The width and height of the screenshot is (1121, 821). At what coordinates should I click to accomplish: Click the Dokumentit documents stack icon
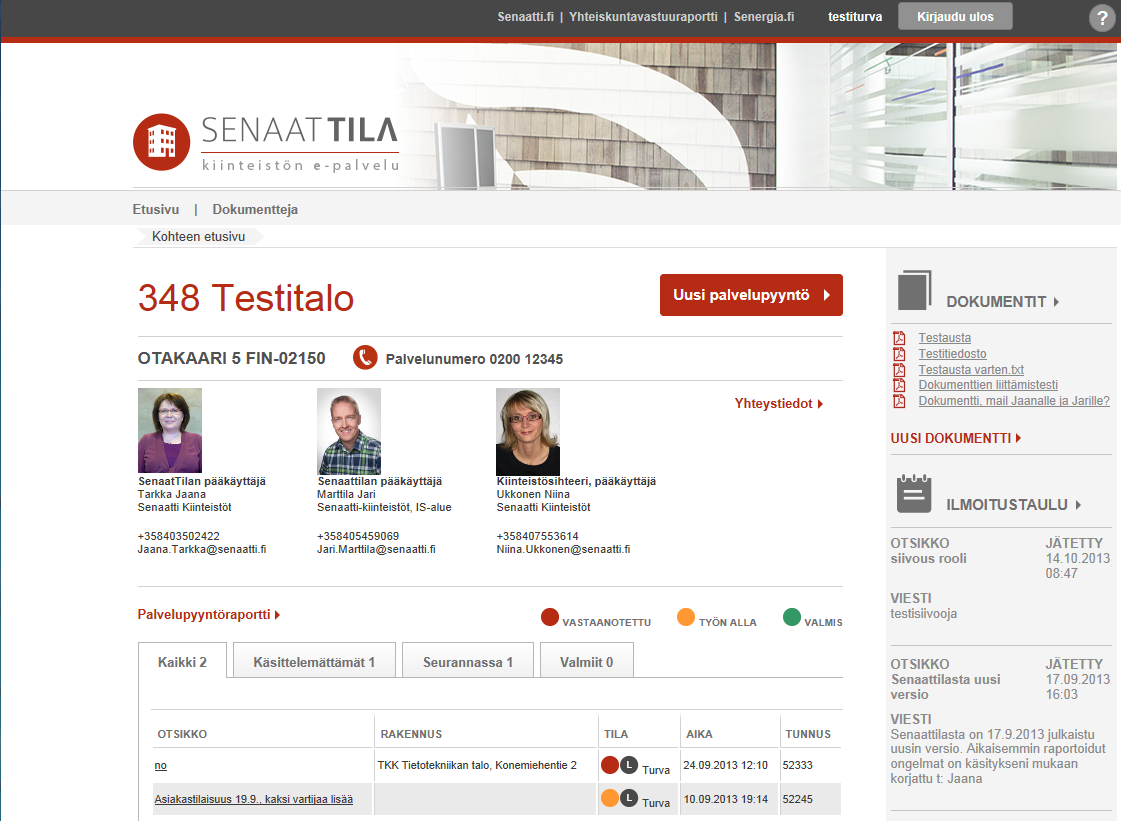[914, 290]
